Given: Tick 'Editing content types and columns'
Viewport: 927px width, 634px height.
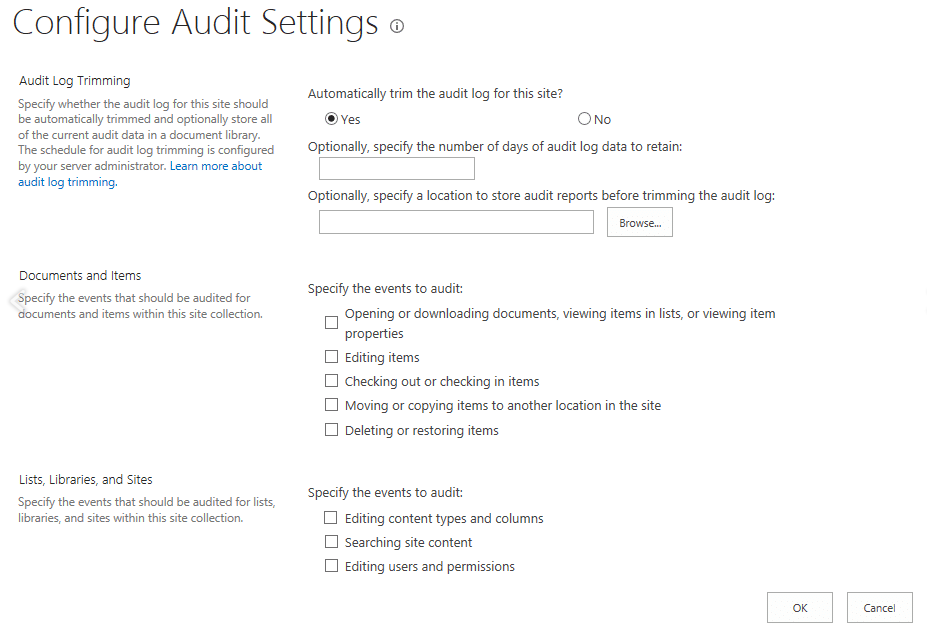Looking at the screenshot, I should coord(332,518).
